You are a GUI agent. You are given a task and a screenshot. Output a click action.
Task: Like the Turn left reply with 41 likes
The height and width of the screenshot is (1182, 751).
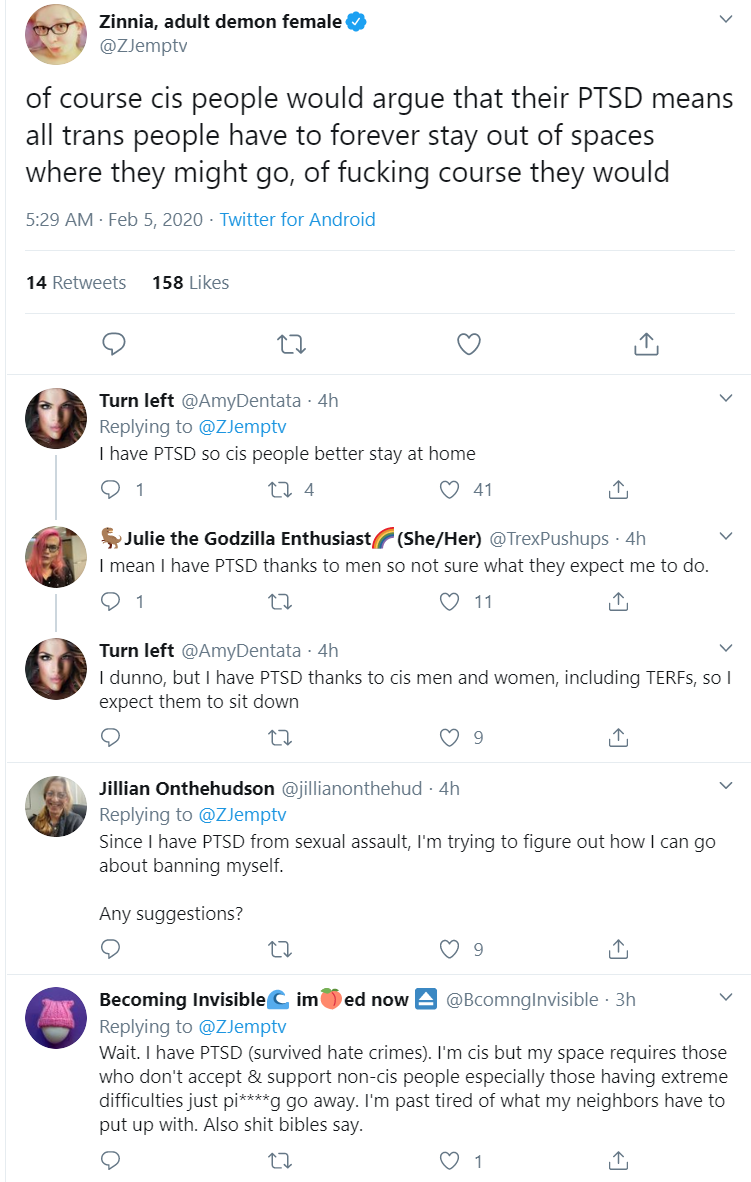click(450, 490)
